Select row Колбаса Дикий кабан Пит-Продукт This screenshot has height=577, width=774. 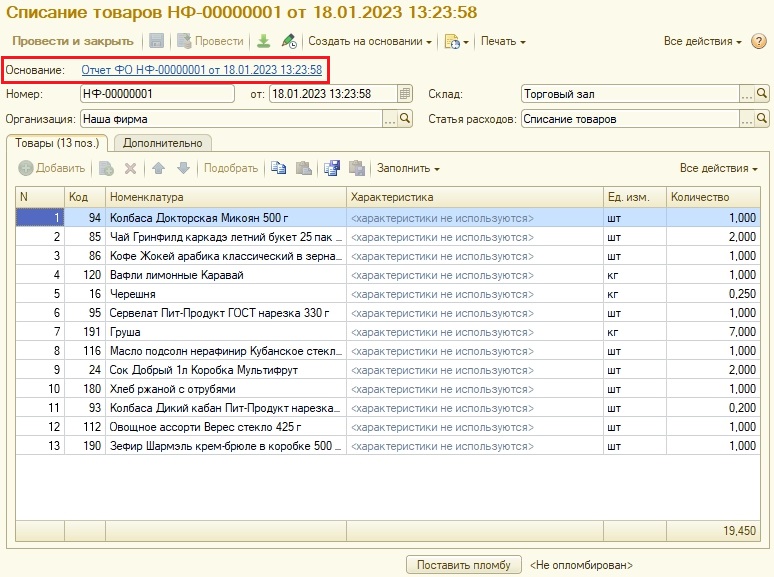tap(387, 408)
